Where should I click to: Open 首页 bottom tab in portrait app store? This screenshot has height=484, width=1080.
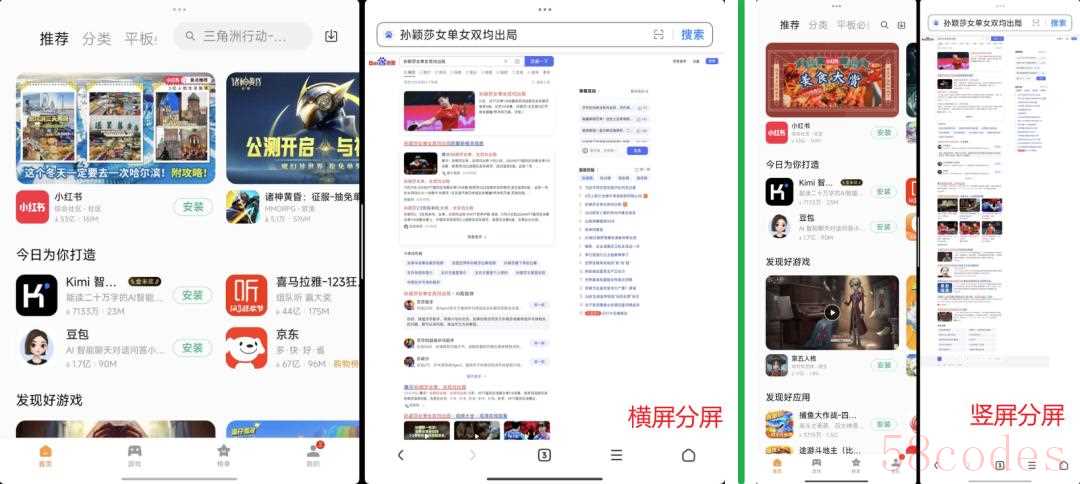pyautogui.click(x=777, y=466)
